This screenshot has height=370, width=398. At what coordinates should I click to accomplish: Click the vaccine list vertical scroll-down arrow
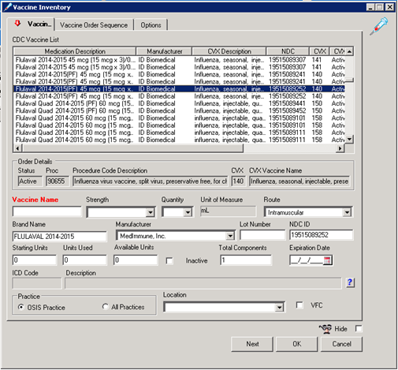pos(349,139)
